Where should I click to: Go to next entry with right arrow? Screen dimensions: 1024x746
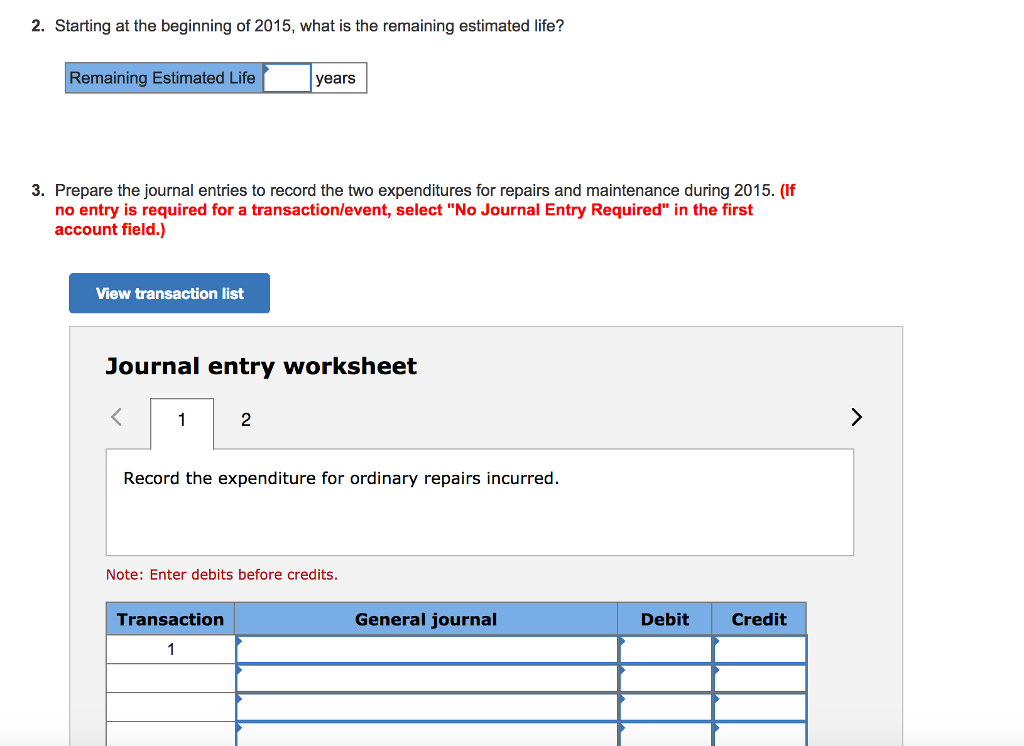click(x=856, y=417)
